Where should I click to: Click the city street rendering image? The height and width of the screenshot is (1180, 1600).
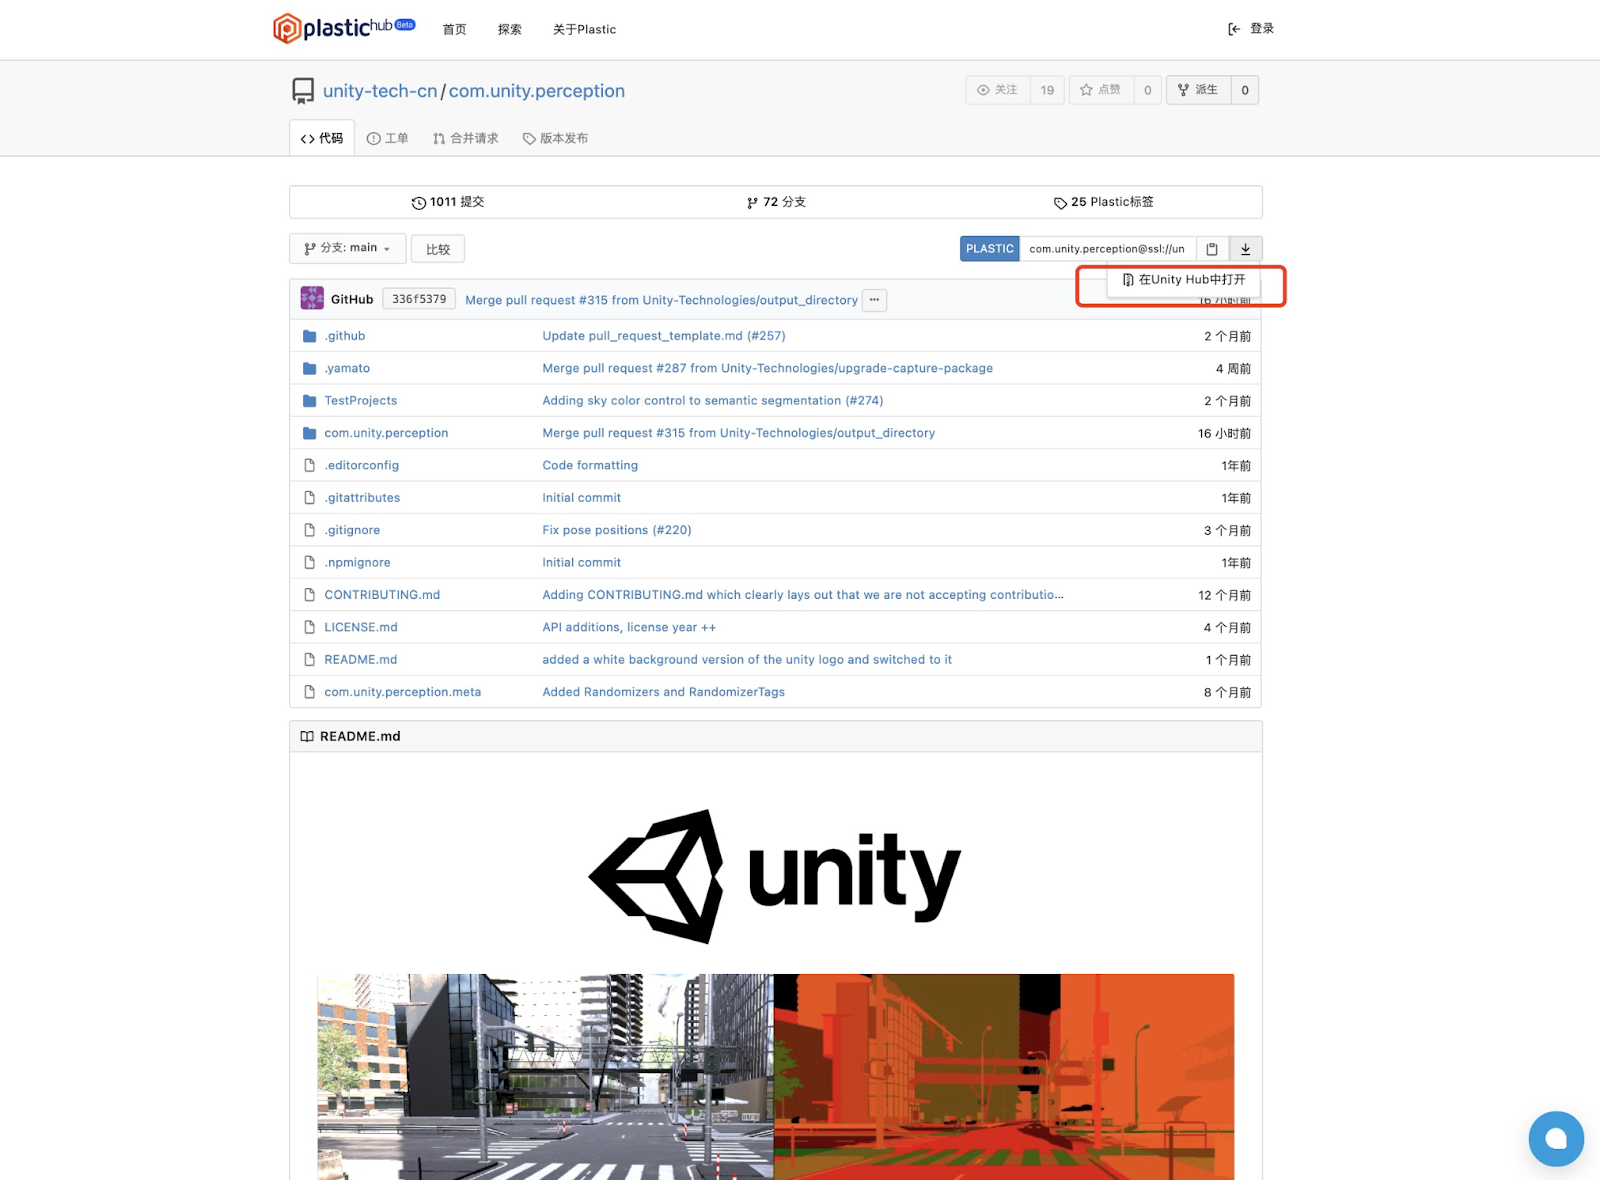[x=545, y=1077]
